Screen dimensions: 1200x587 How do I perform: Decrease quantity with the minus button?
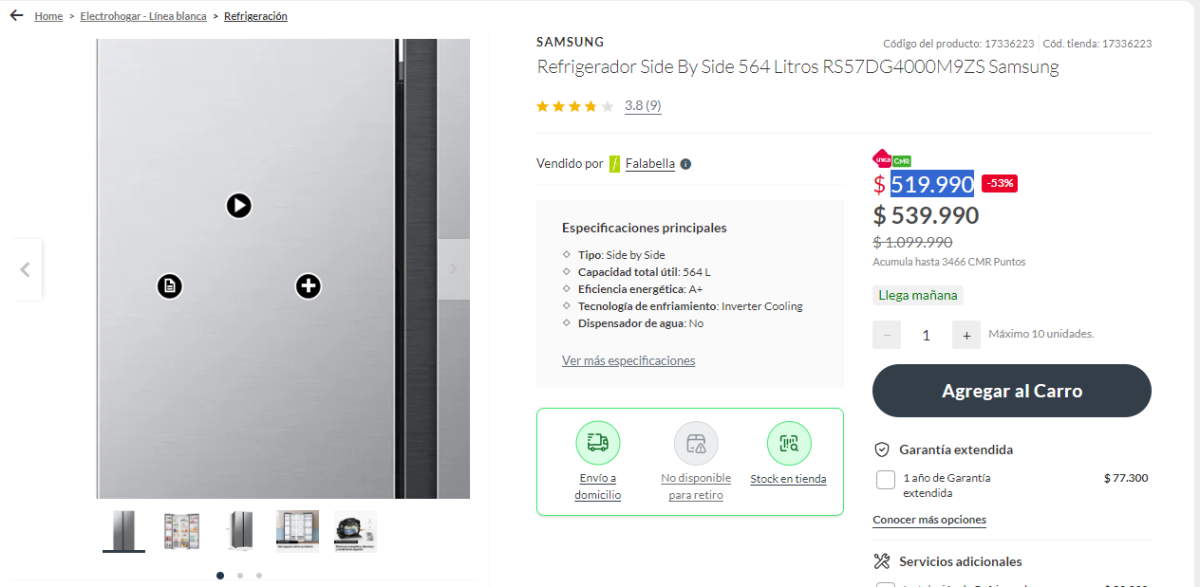(887, 335)
